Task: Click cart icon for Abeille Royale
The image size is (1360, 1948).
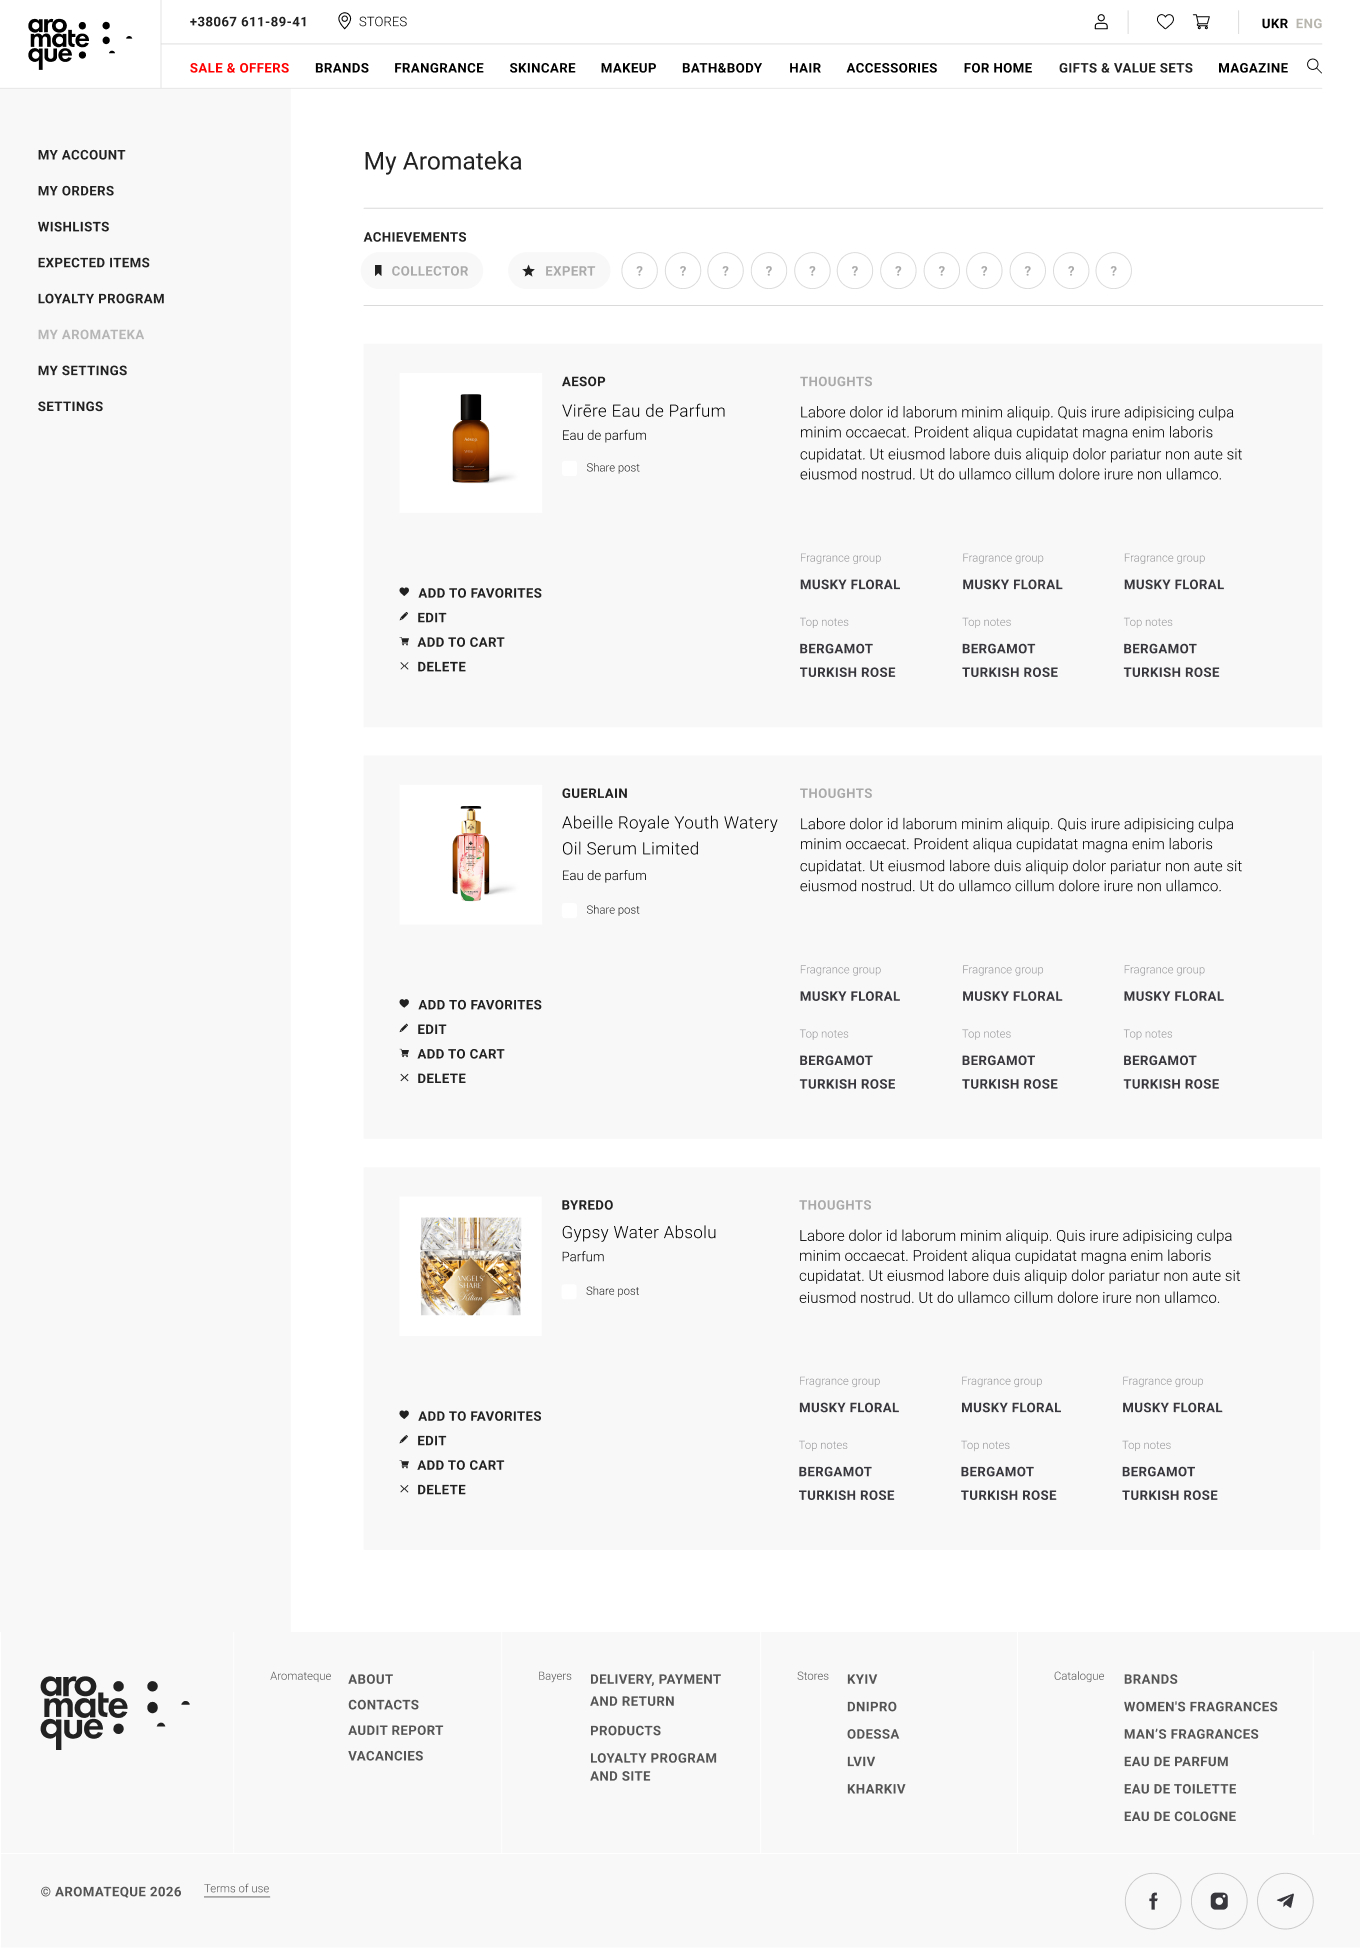Action: (x=404, y=1054)
